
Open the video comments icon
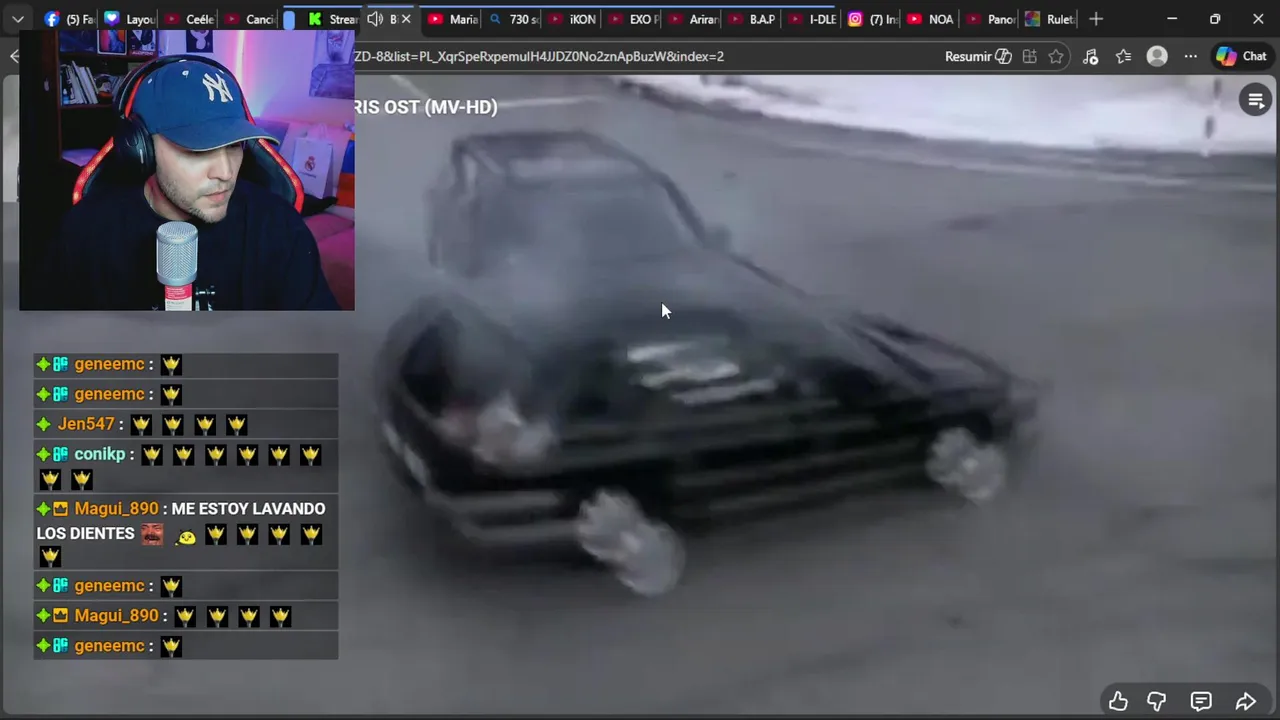(1201, 701)
